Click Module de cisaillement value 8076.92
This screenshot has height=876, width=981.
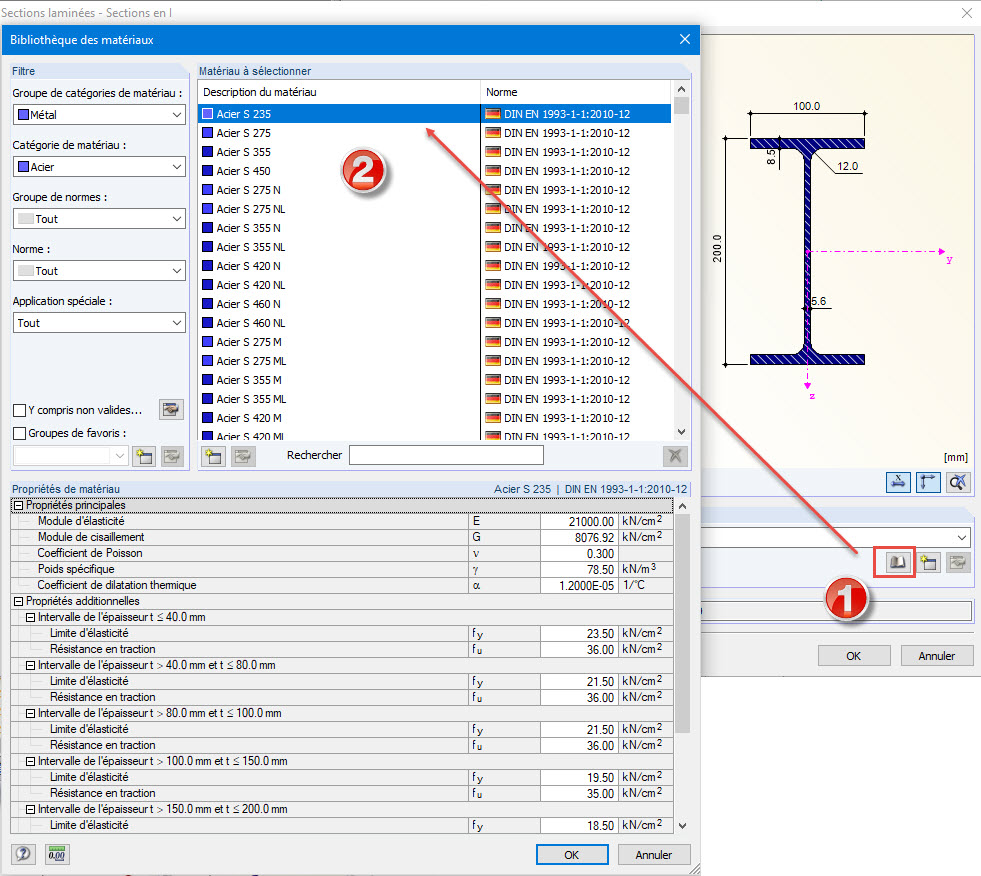click(579, 537)
